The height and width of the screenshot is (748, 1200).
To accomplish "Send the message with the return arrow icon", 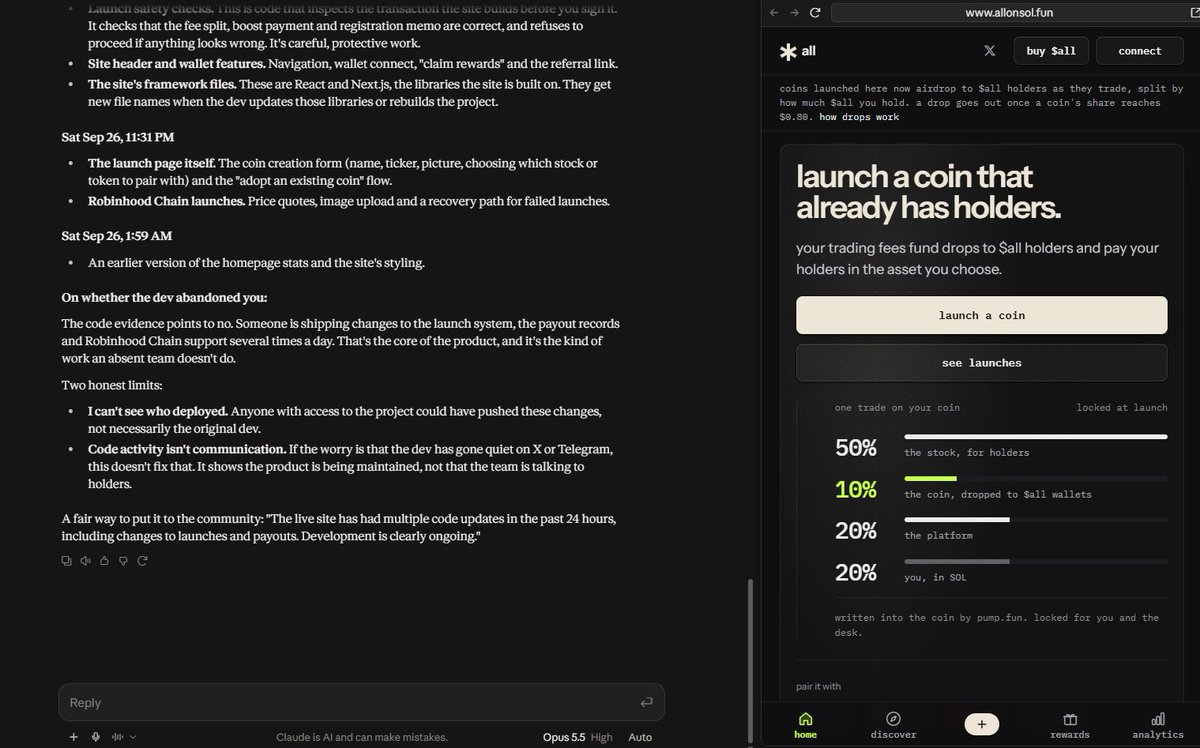I will point(647,702).
